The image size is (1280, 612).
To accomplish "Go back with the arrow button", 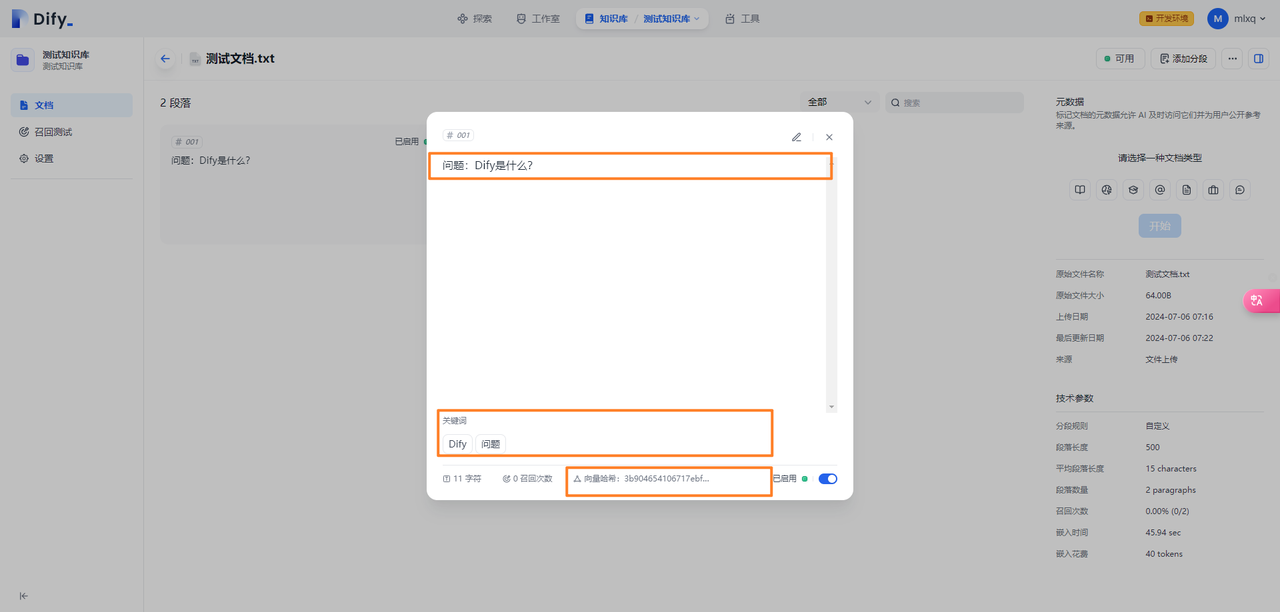I will [165, 59].
